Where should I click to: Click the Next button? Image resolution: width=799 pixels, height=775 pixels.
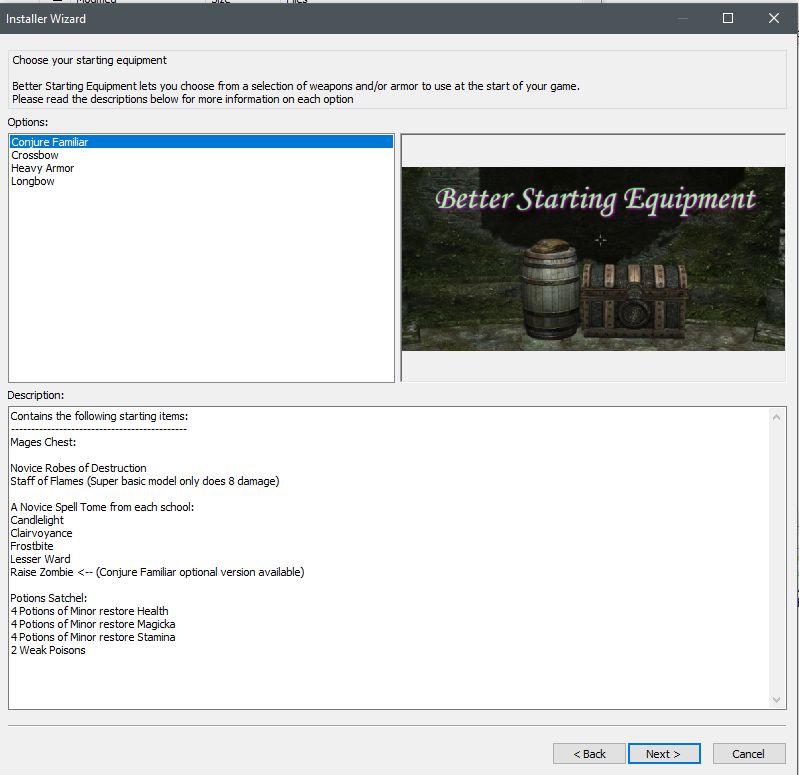pos(664,754)
